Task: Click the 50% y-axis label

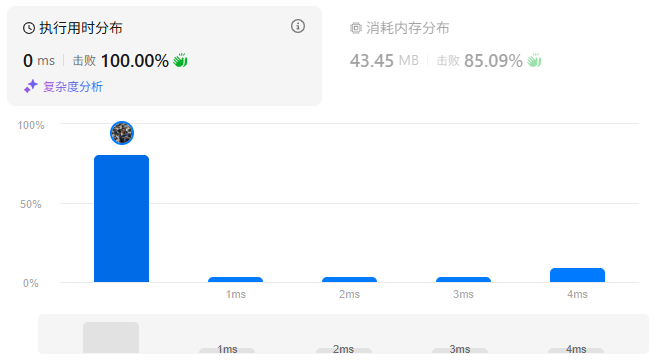Action: [31, 204]
